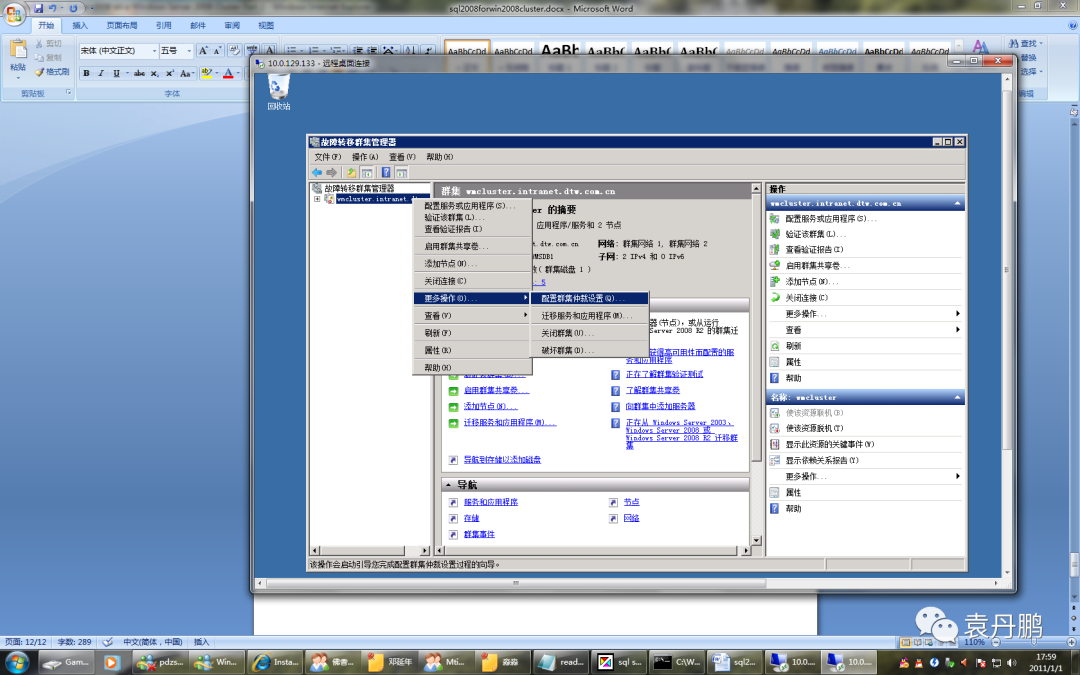Image resolution: width=1080 pixels, height=675 pixels.
Task: Click the Office button in Word
Action: 14,13
